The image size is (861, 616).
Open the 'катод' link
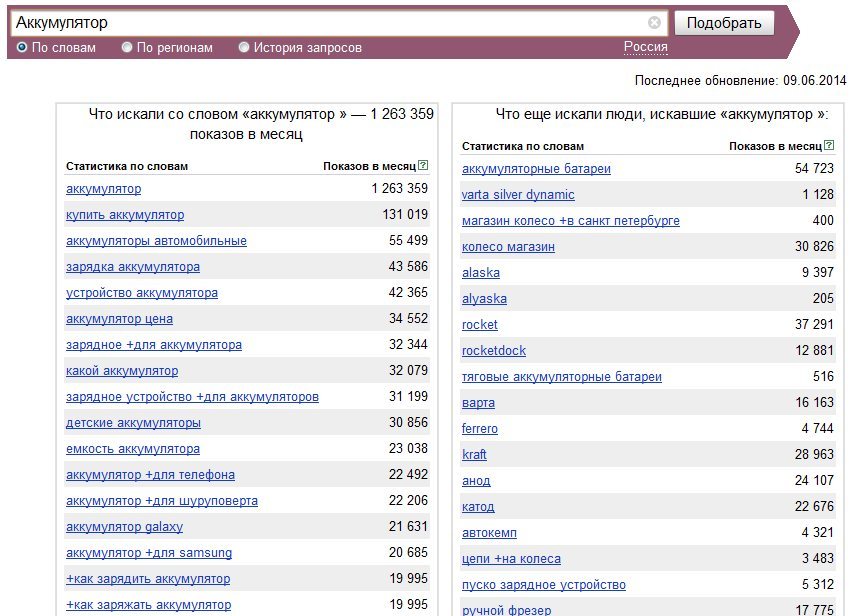coord(478,506)
